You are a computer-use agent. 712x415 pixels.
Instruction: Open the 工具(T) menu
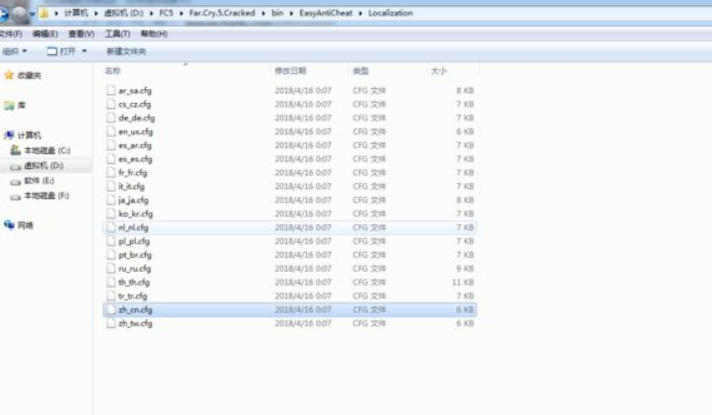point(118,34)
